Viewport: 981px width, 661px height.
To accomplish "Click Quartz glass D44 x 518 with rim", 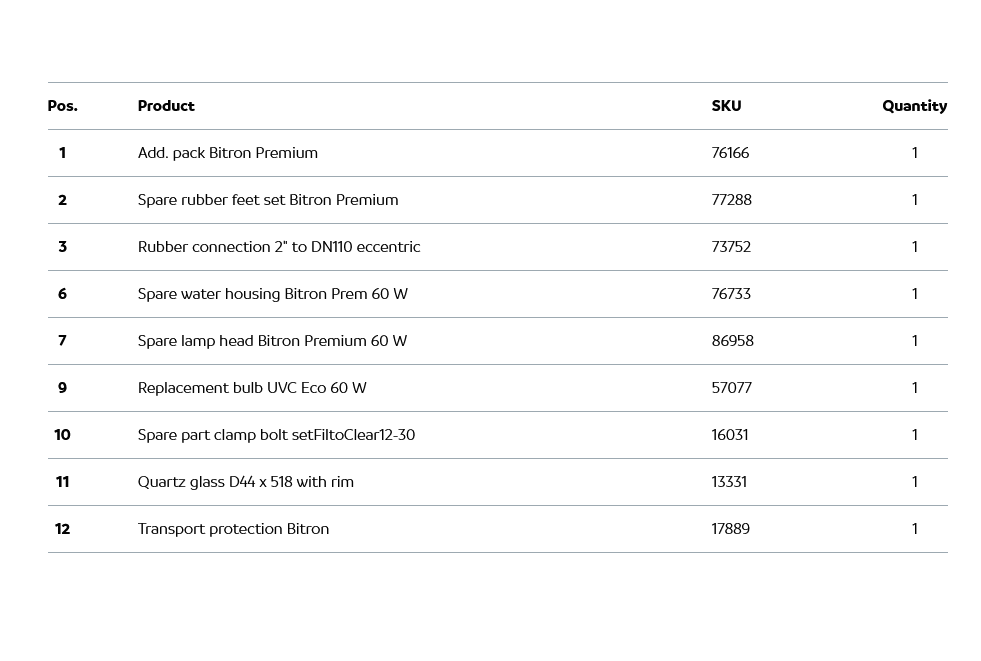I will point(246,482).
